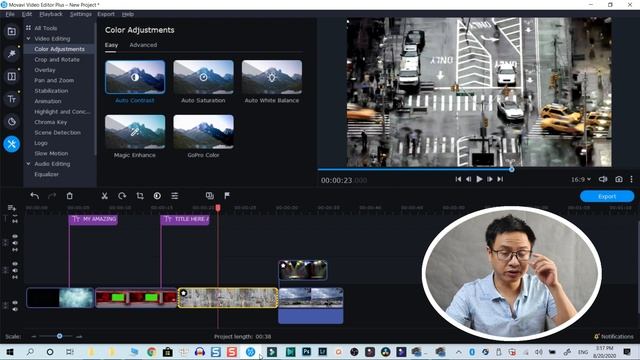Open Notifications
Viewport: 640px width, 360px height.
pyautogui.click(x=614, y=336)
